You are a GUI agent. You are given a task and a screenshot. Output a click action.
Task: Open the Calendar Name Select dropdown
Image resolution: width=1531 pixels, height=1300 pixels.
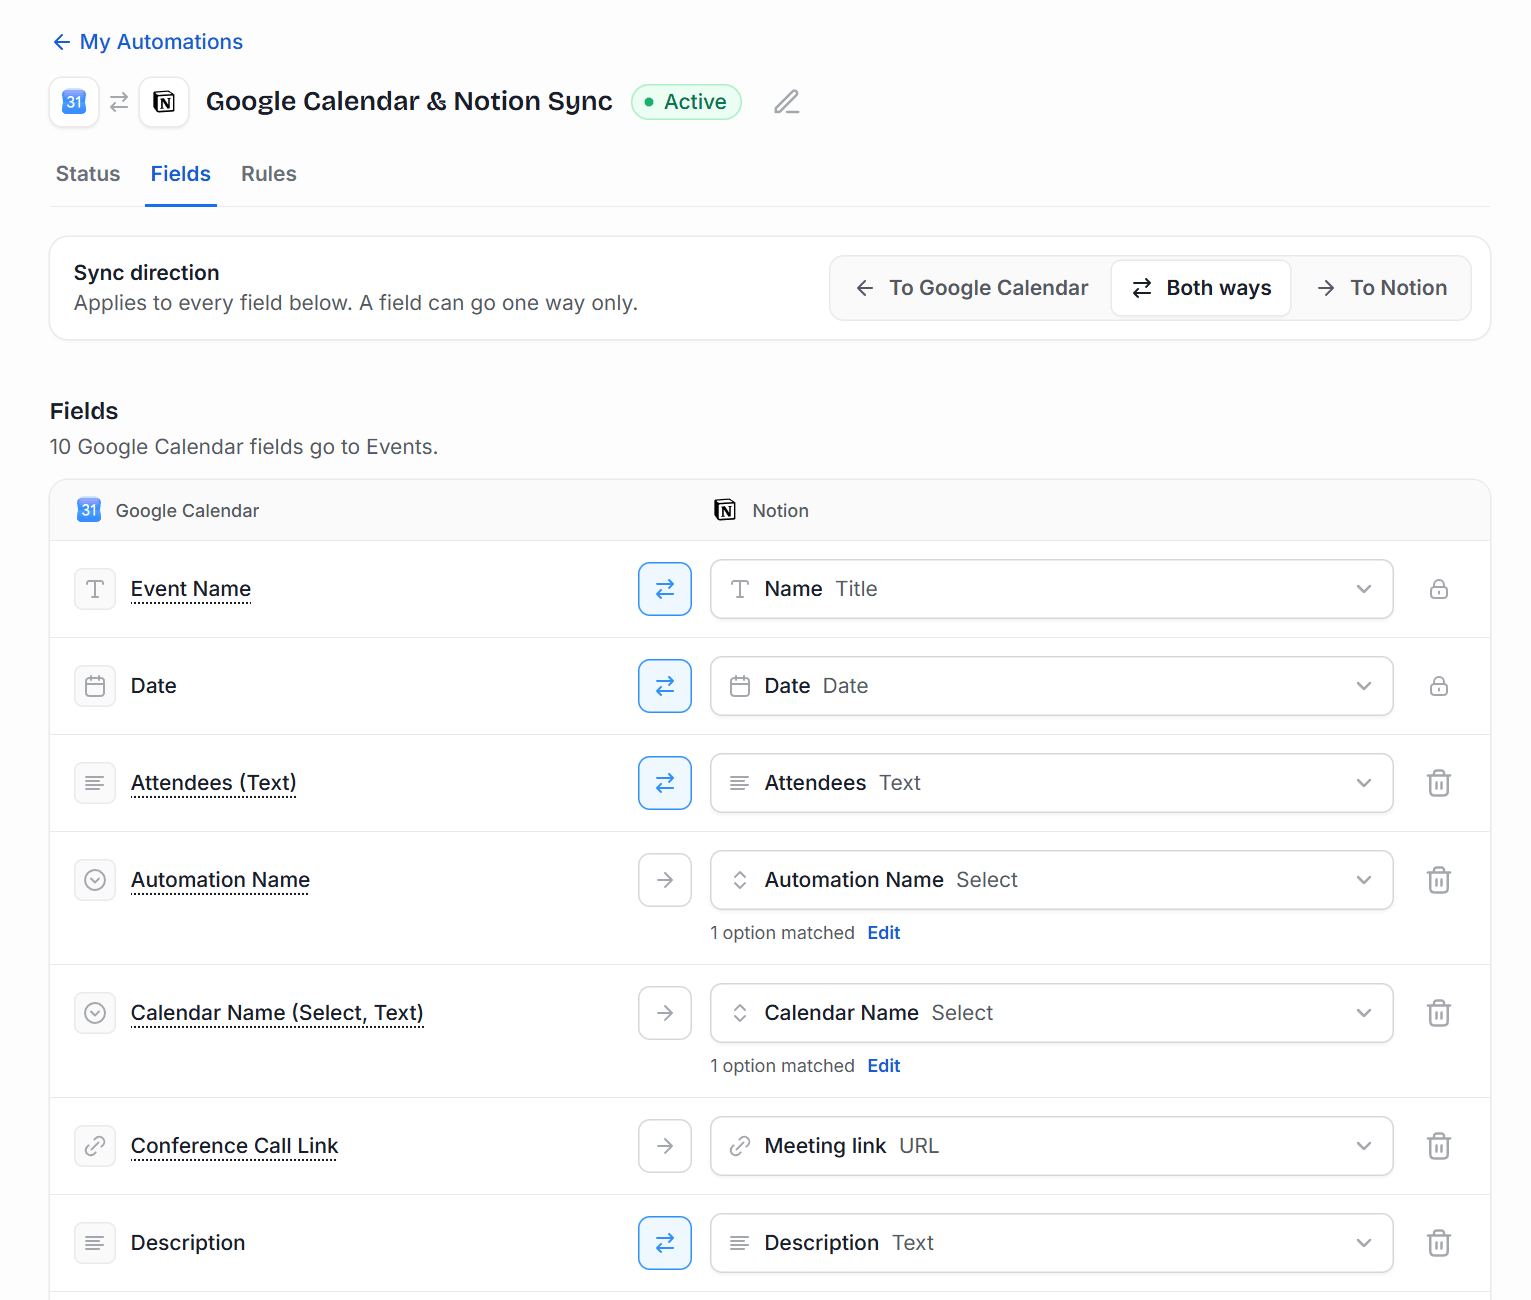point(1052,1013)
